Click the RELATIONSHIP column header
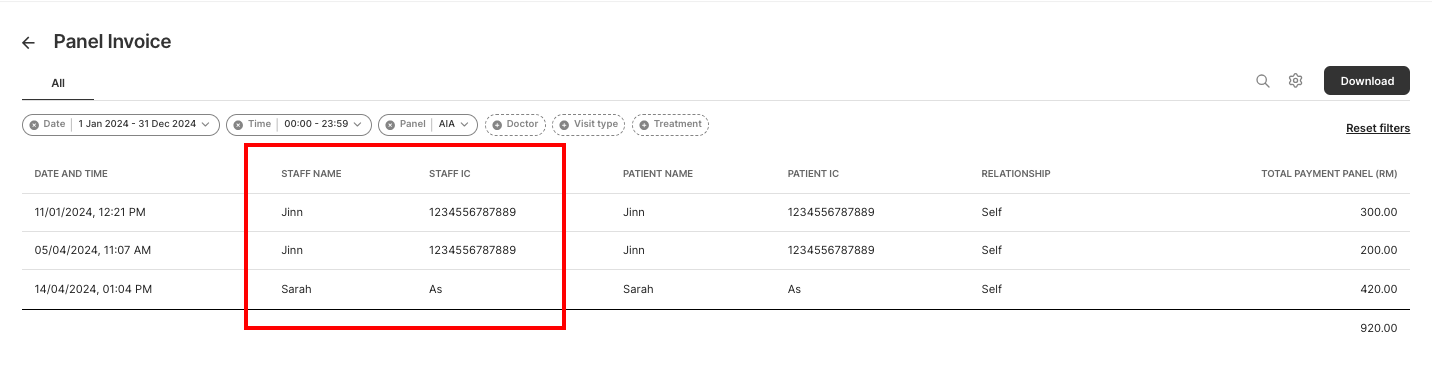This screenshot has height=391, width=1432. tap(1016, 174)
